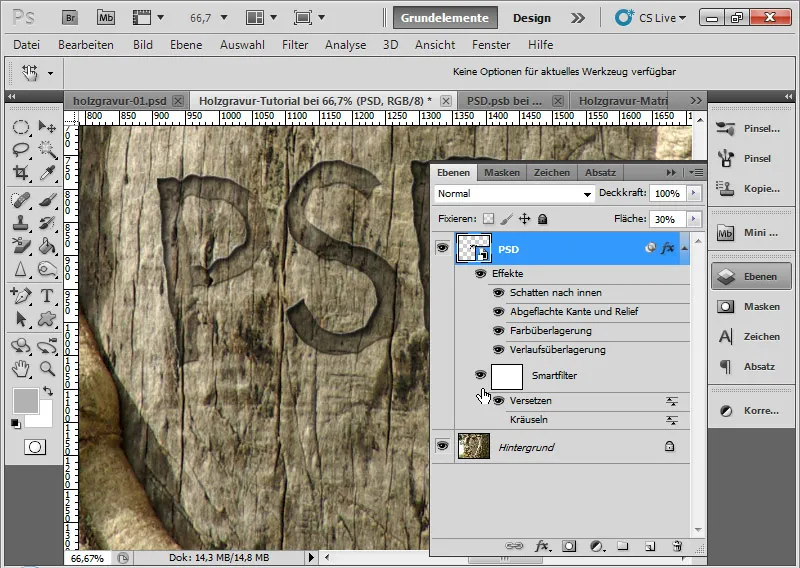Select the Hand tool
The height and width of the screenshot is (568, 800).
[x=20, y=368]
